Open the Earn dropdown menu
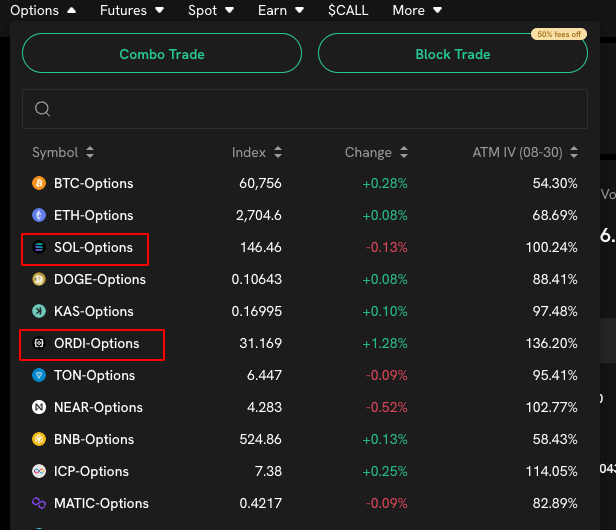 (280, 11)
